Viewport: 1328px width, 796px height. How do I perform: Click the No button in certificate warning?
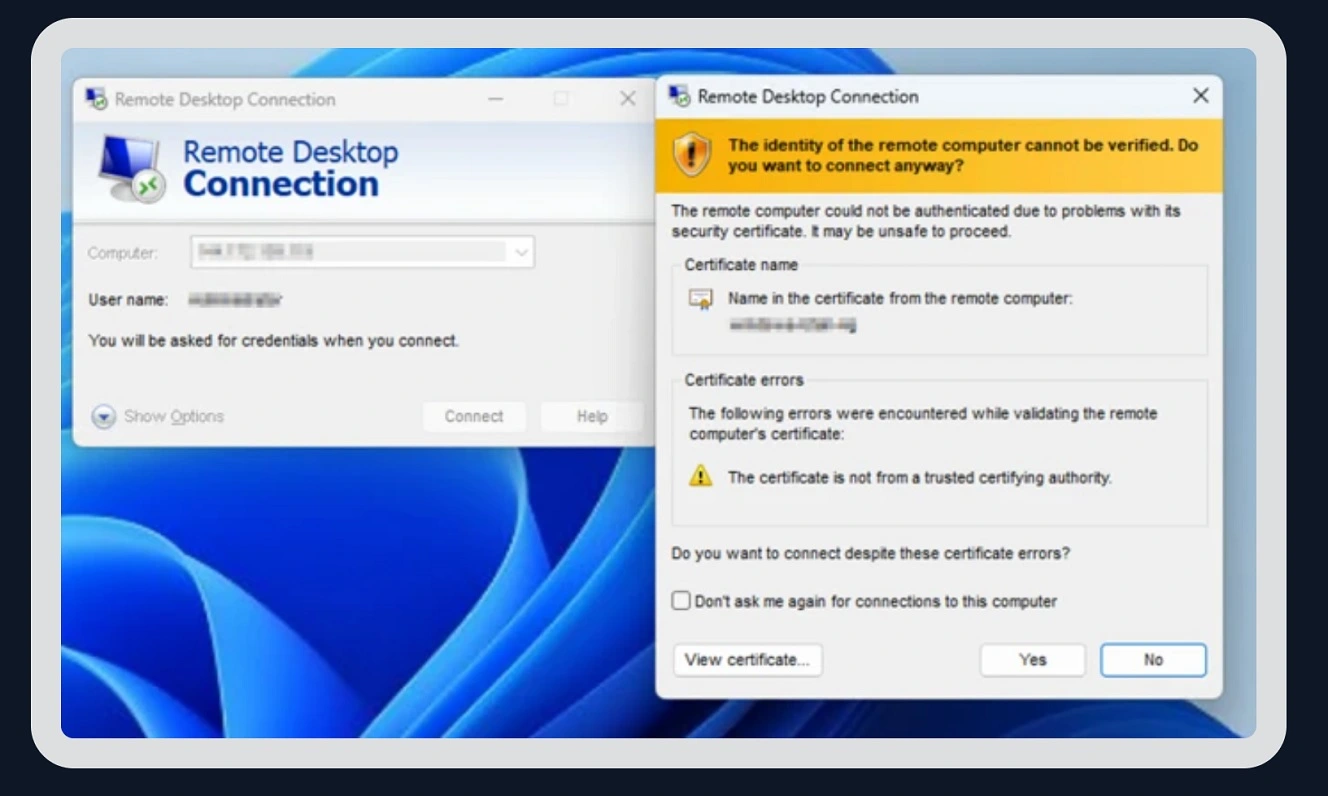coord(1153,660)
